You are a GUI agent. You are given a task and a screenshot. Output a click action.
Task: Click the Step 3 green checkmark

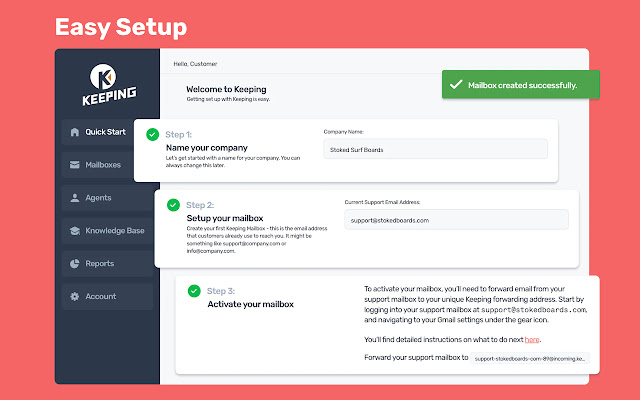click(194, 291)
